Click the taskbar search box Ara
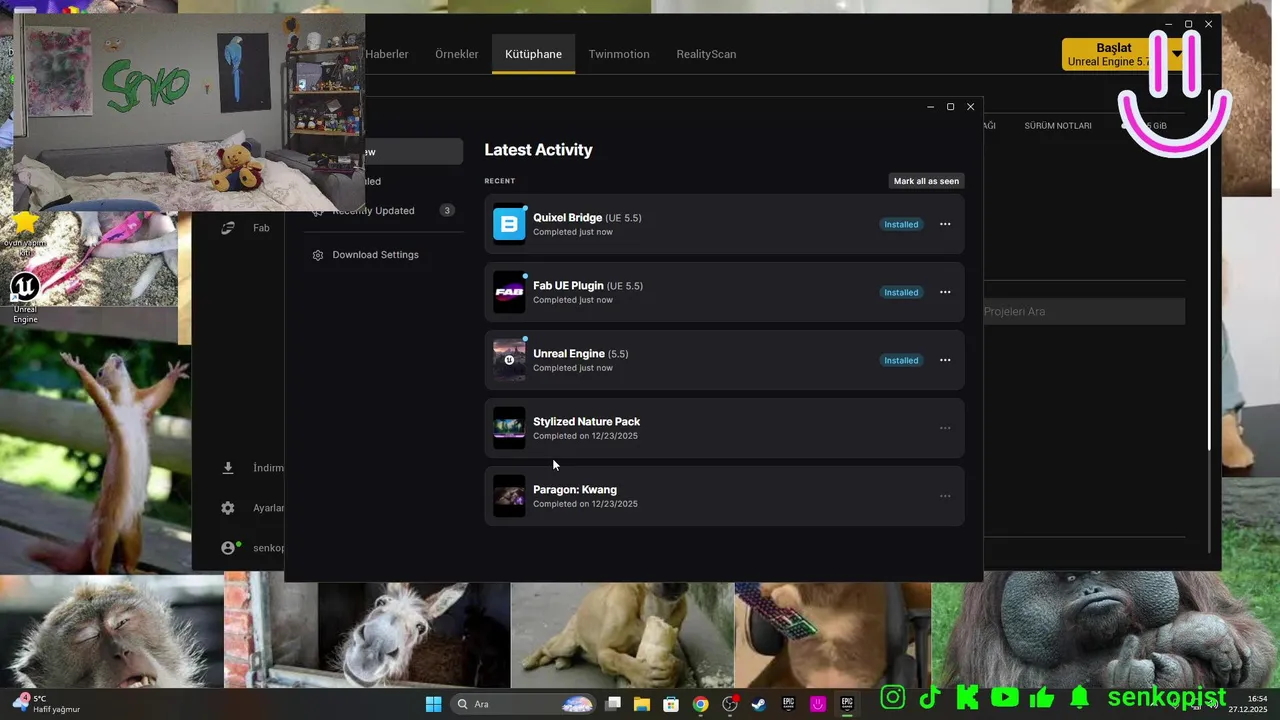 tap(524, 704)
